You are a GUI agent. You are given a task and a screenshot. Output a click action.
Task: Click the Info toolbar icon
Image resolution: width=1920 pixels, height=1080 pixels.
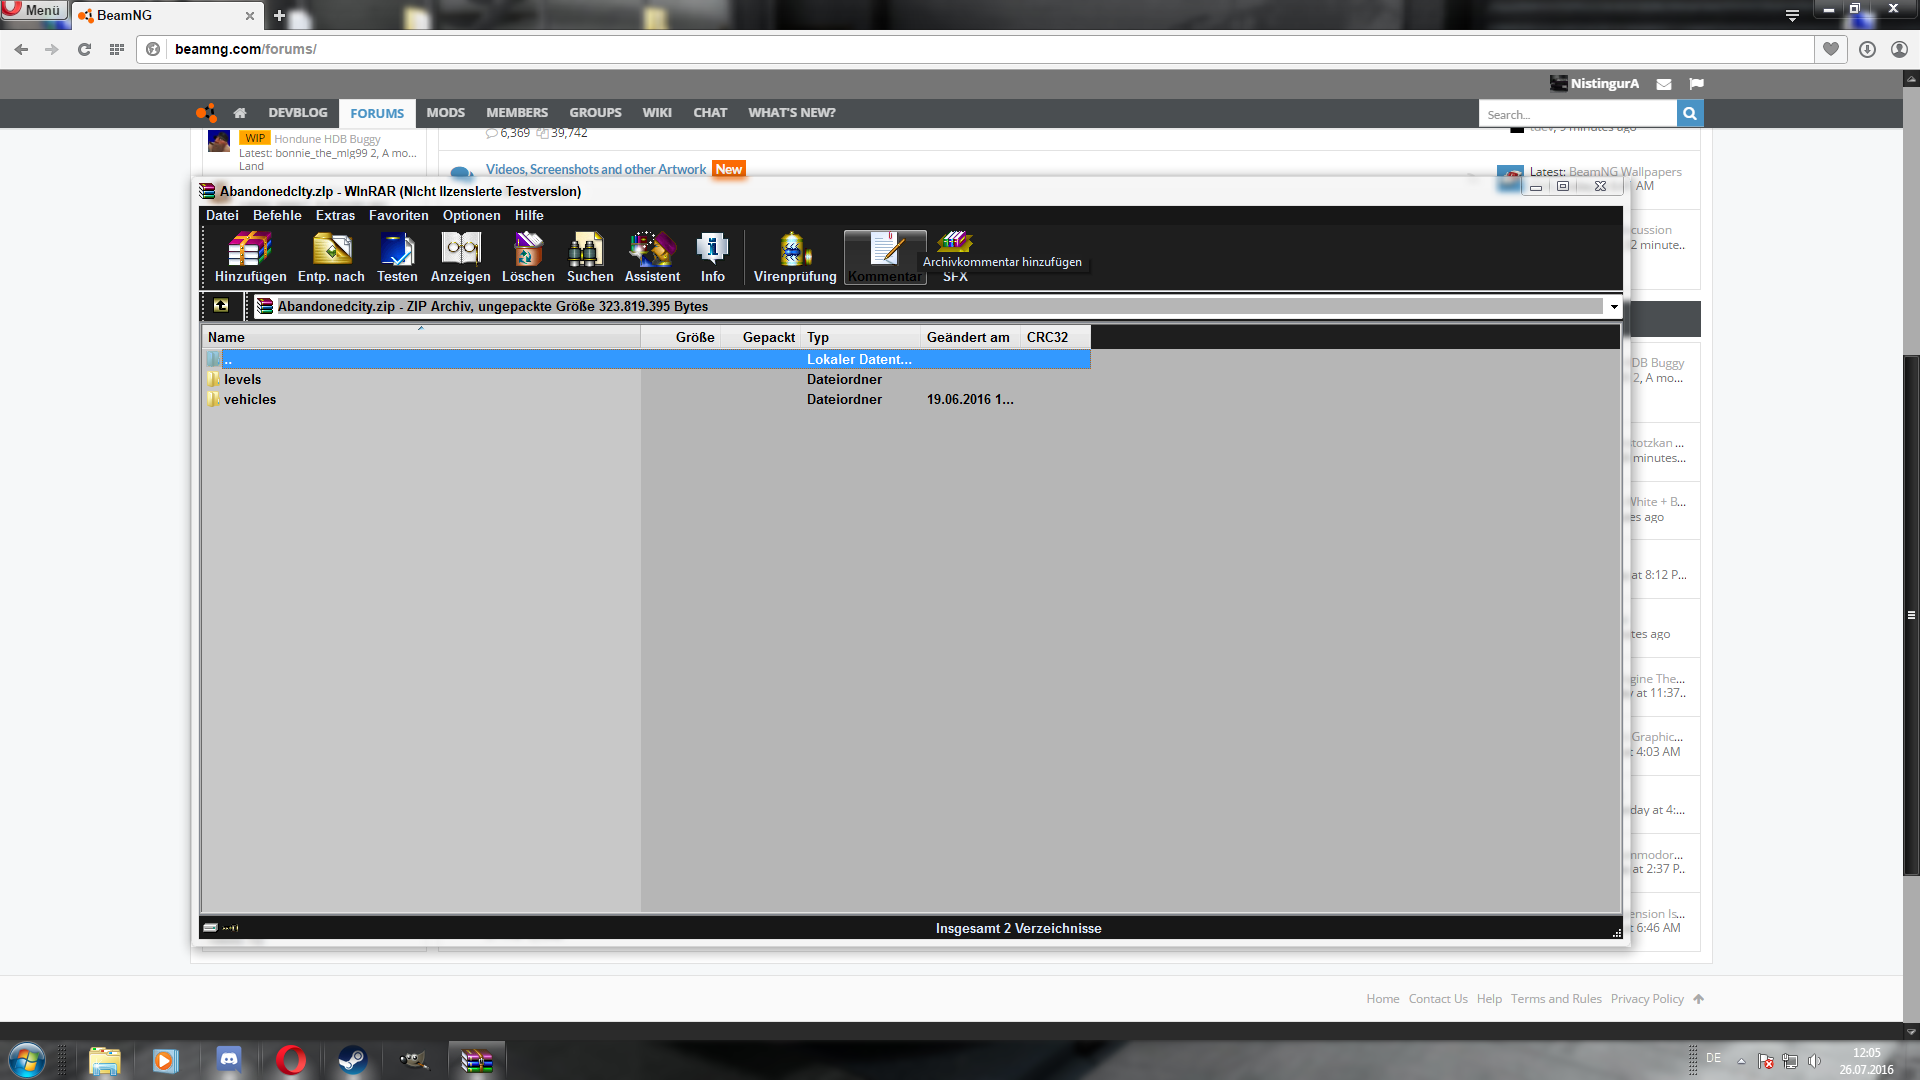[712, 257]
